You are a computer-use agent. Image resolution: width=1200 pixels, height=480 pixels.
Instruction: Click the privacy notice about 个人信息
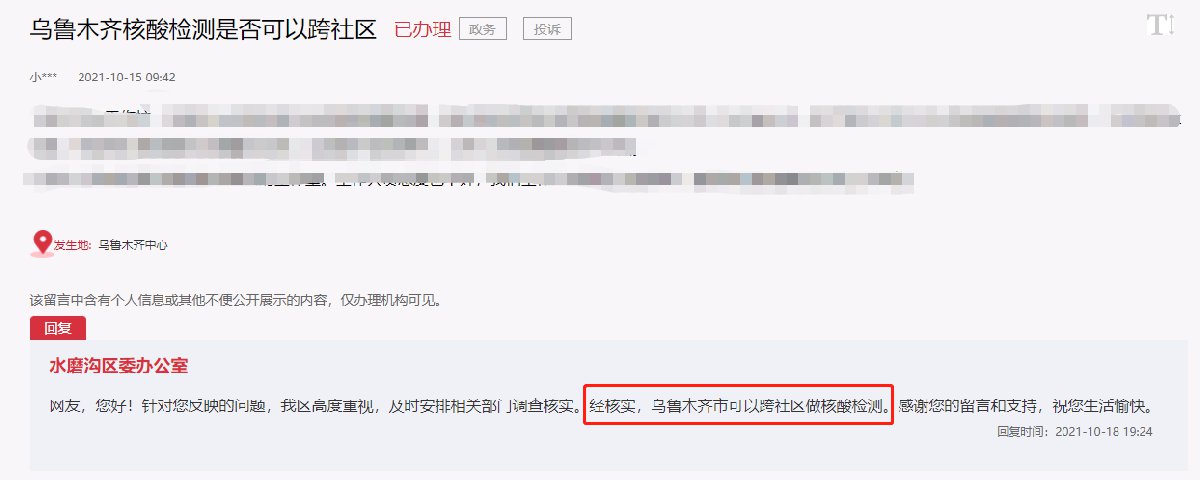[235, 299]
